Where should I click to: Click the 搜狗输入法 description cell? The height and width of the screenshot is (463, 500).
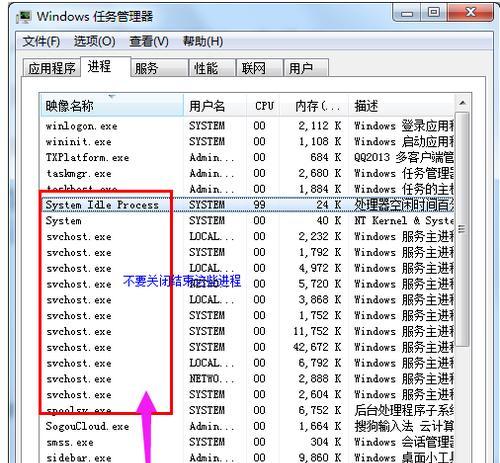click(404, 426)
